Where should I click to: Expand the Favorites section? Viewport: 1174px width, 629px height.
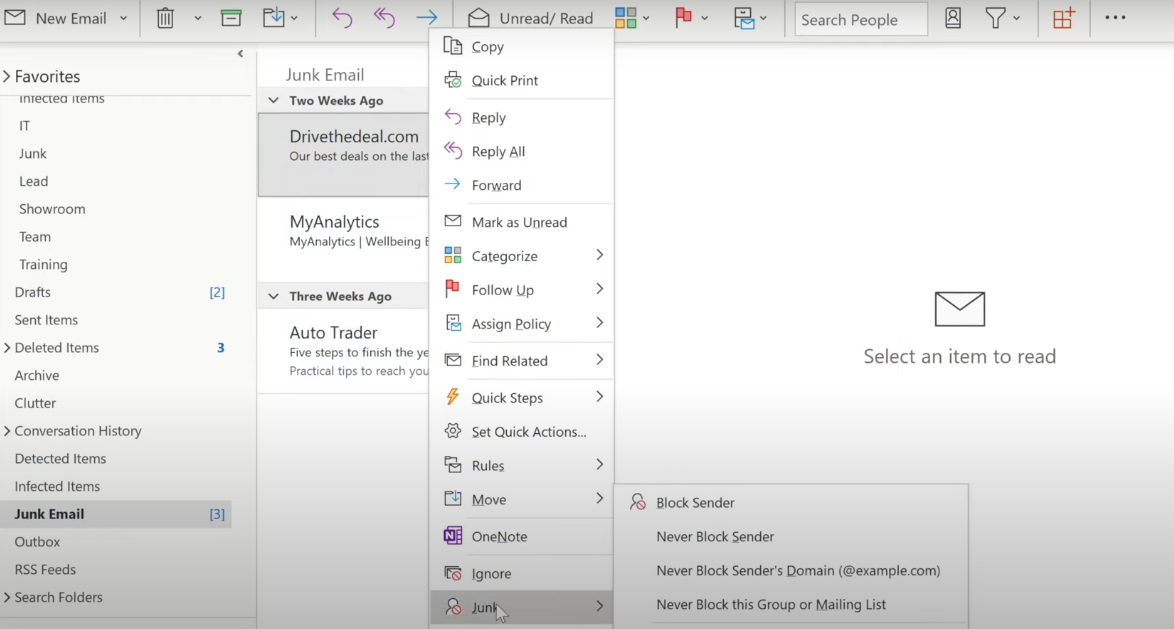tap(7, 76)
